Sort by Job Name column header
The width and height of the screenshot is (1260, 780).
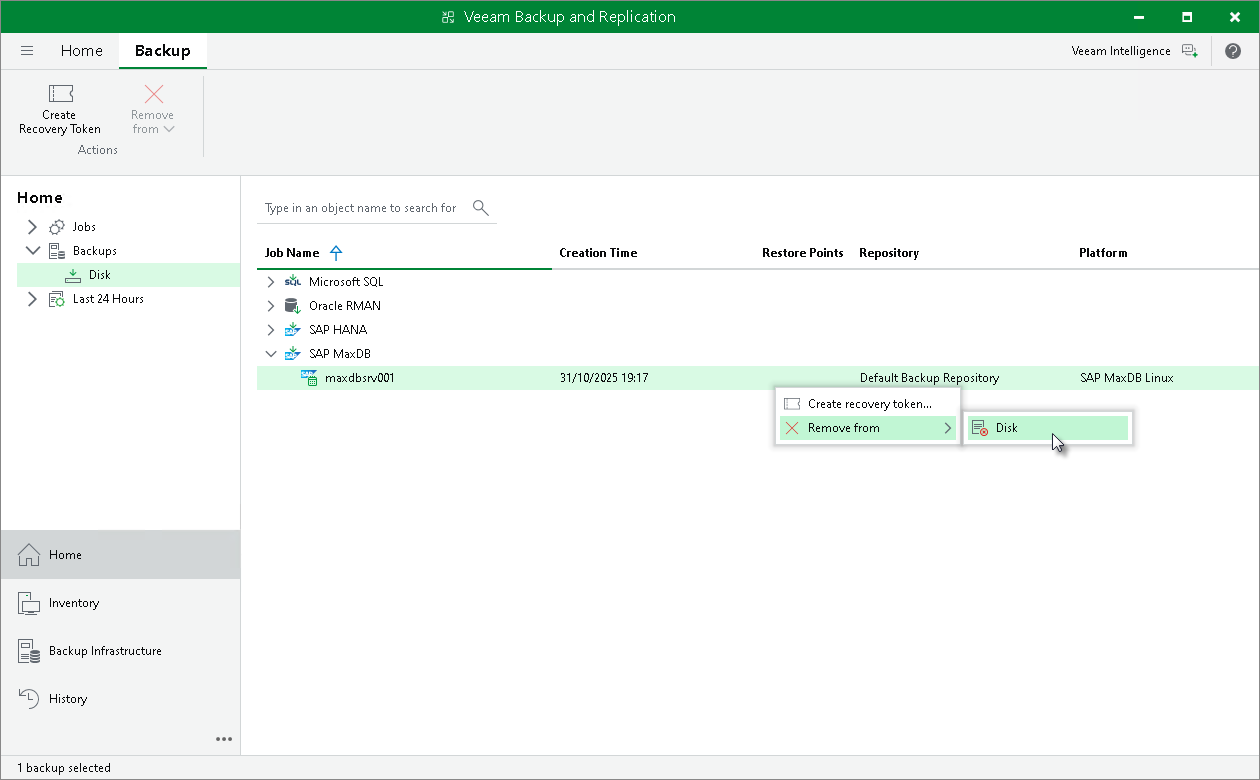pos(292,253)
